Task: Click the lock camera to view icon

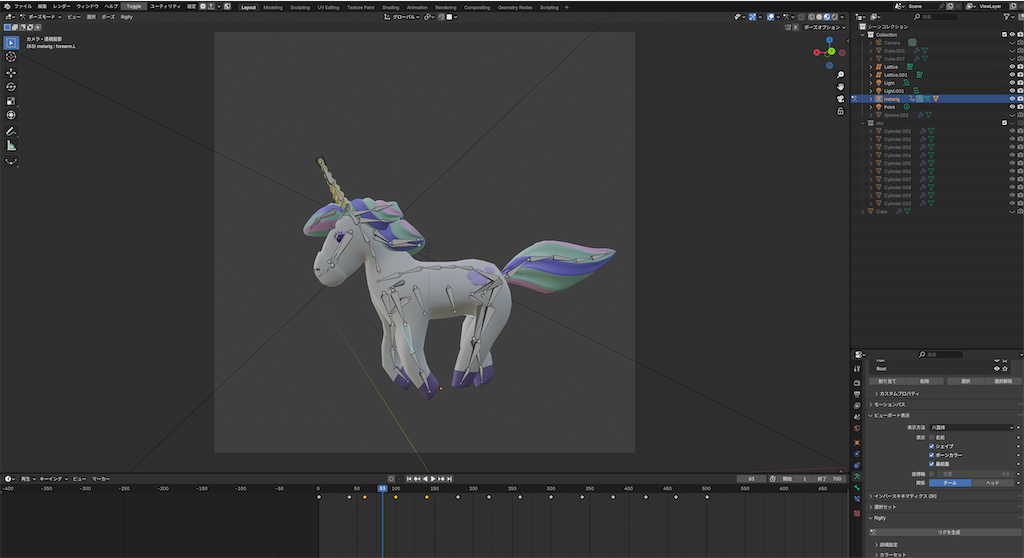Action: [840, 111]
